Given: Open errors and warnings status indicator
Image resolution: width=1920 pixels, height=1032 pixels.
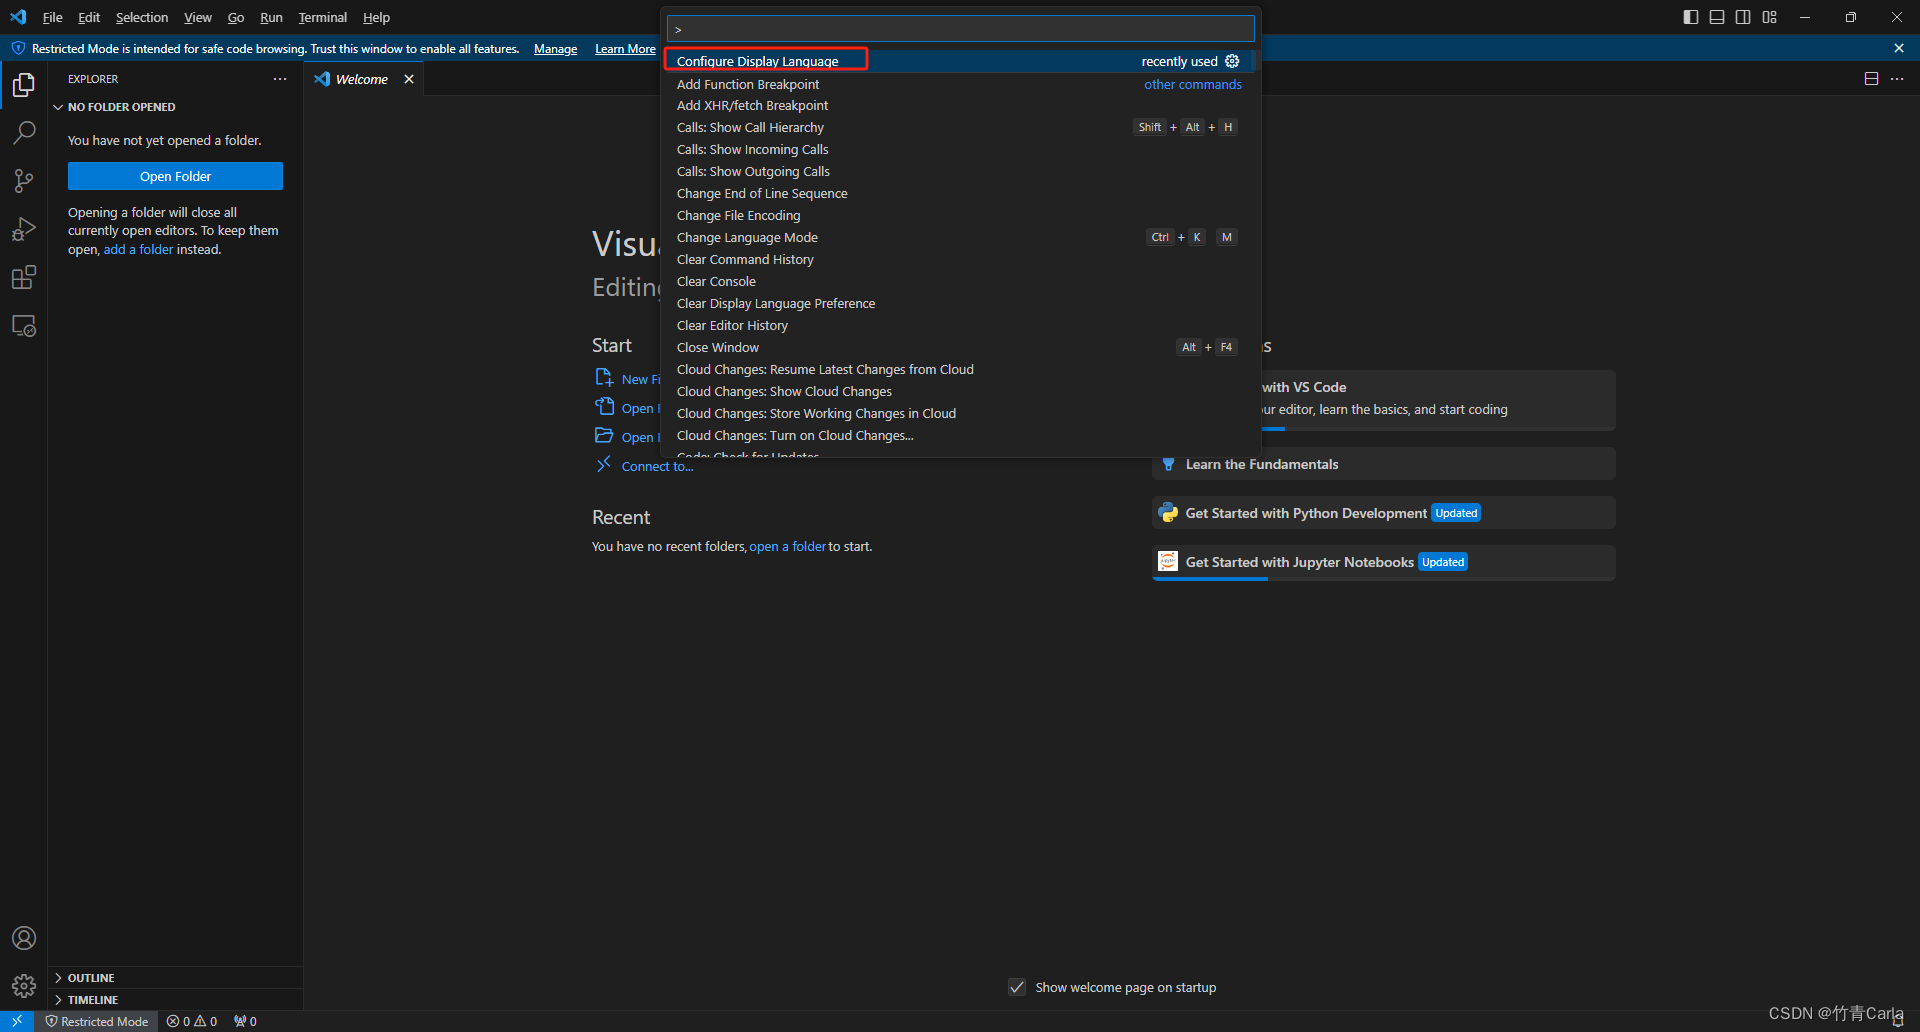Looking at the screenshot, I should [192, 1021].
